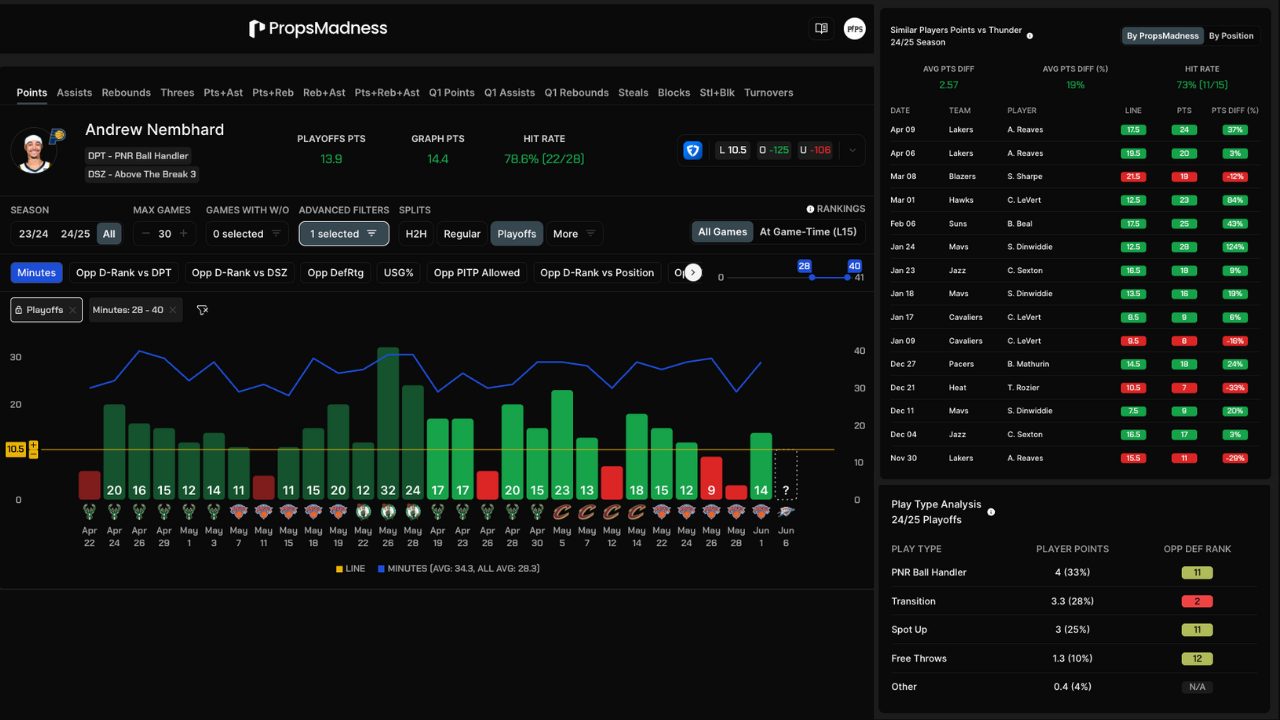Click info icon next to Similar Players title

tap(1030, 36)
